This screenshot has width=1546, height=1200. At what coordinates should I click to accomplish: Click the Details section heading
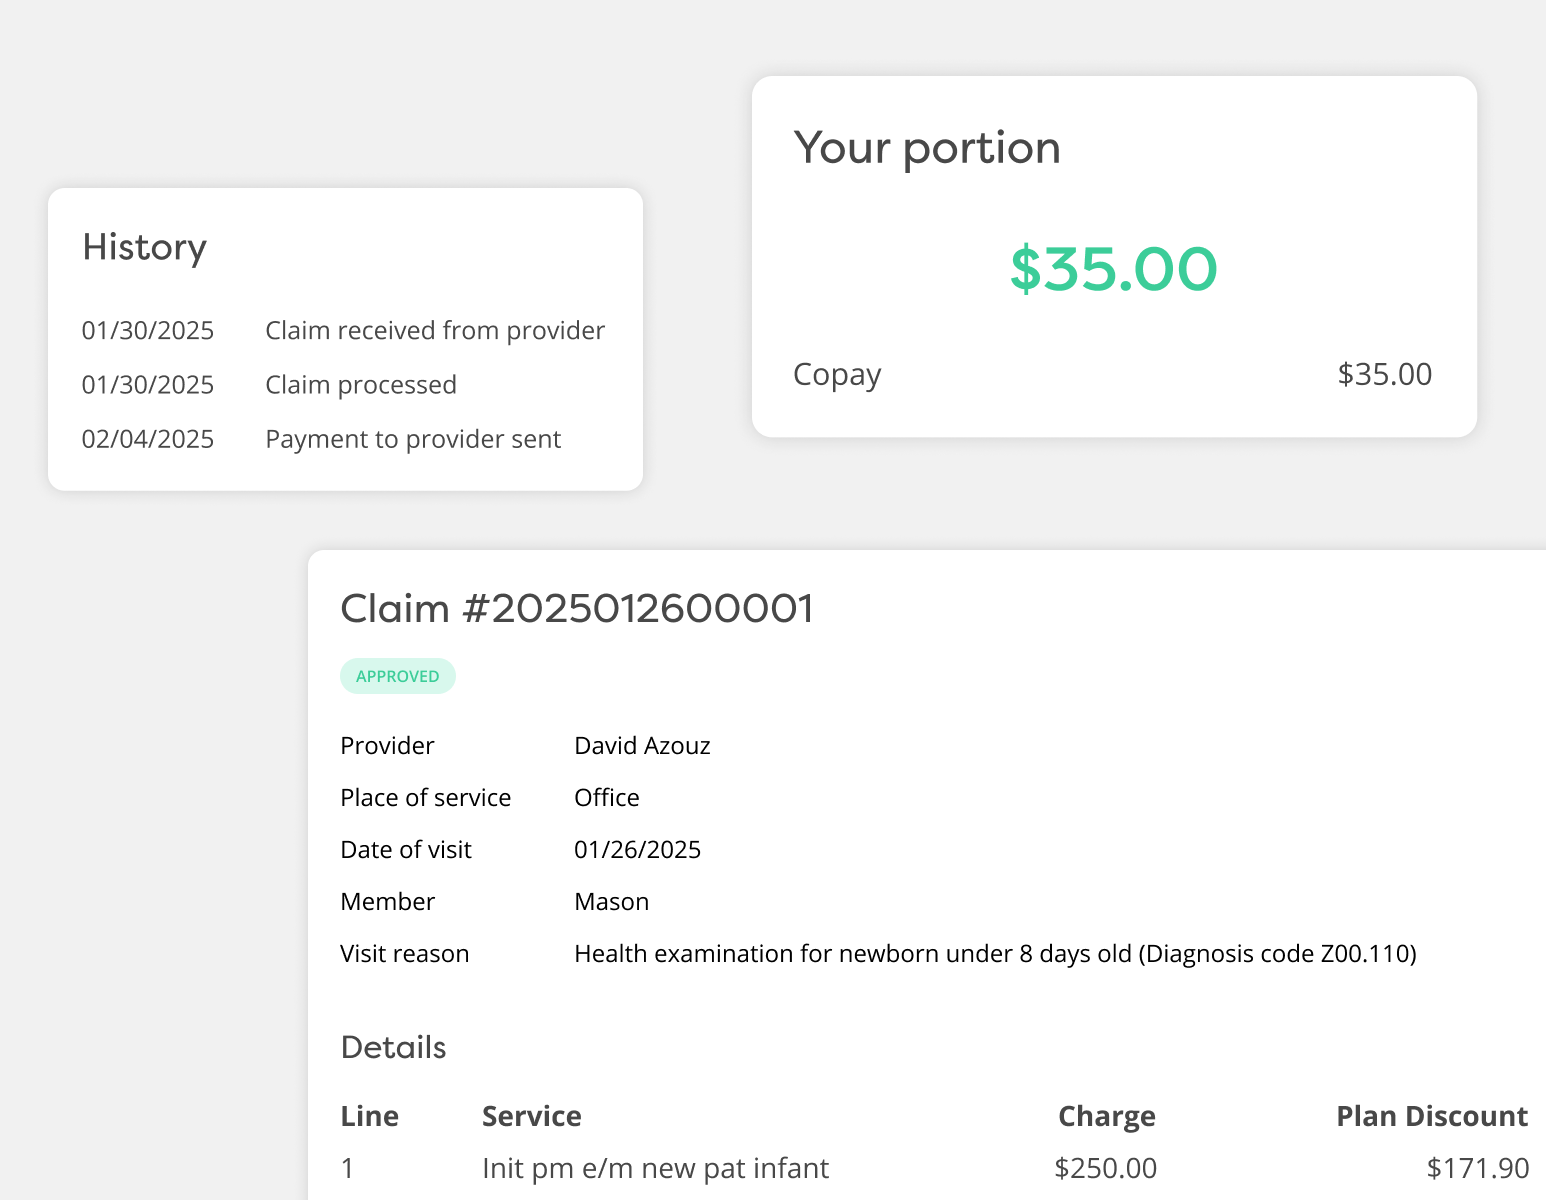393,1047
